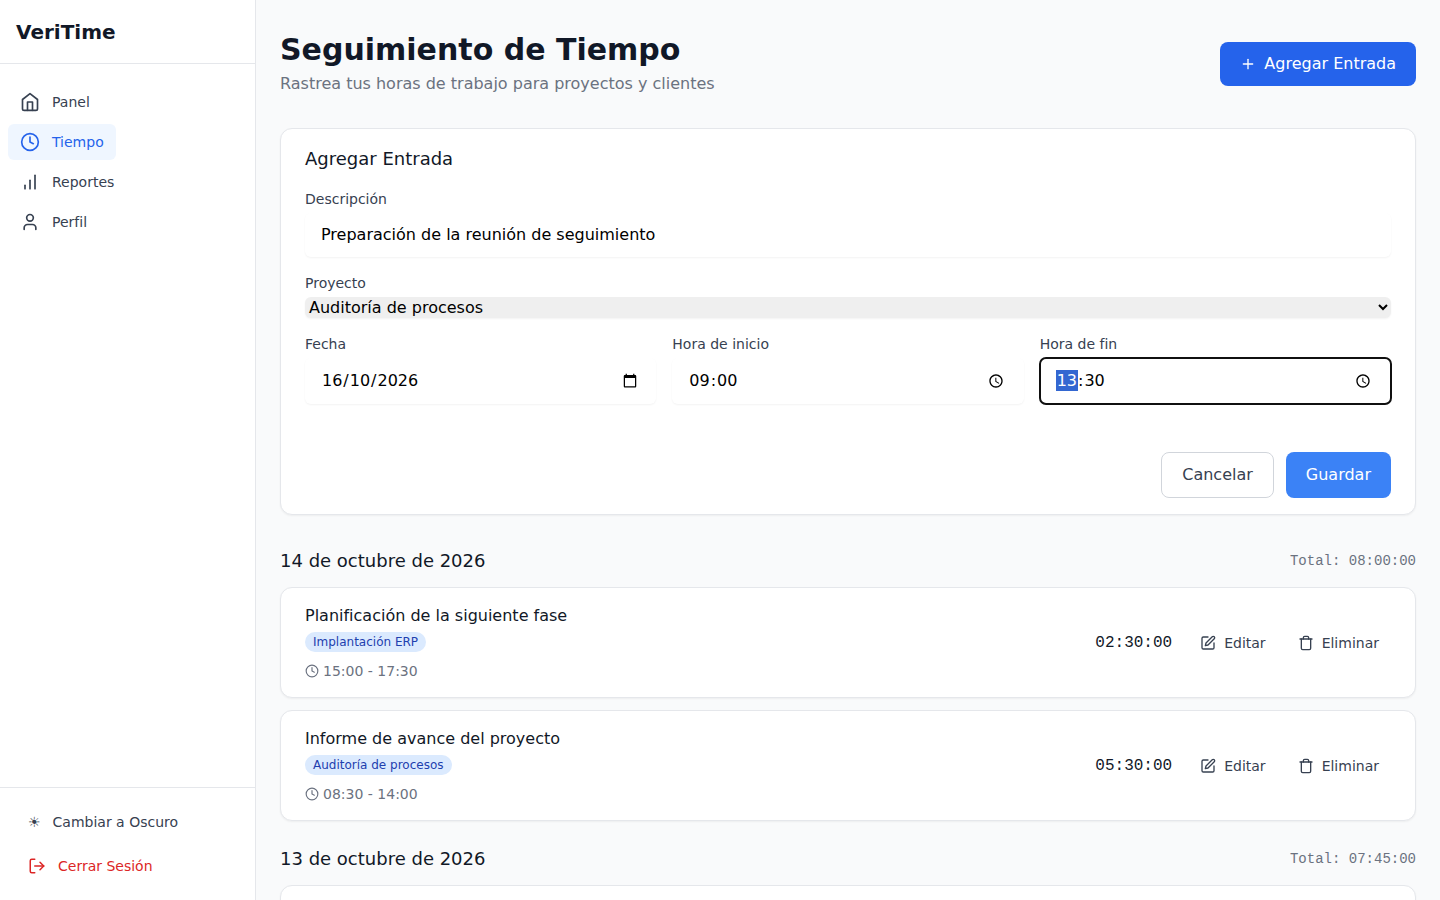
Task: Click trash icon in Informe de avance row
Action: click(x=1306, y=766)
